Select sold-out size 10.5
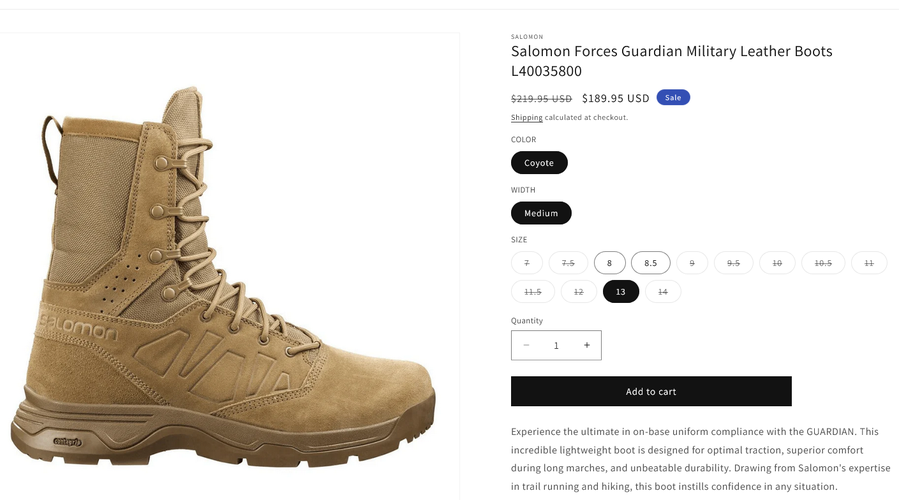 (x=824, y=263)
